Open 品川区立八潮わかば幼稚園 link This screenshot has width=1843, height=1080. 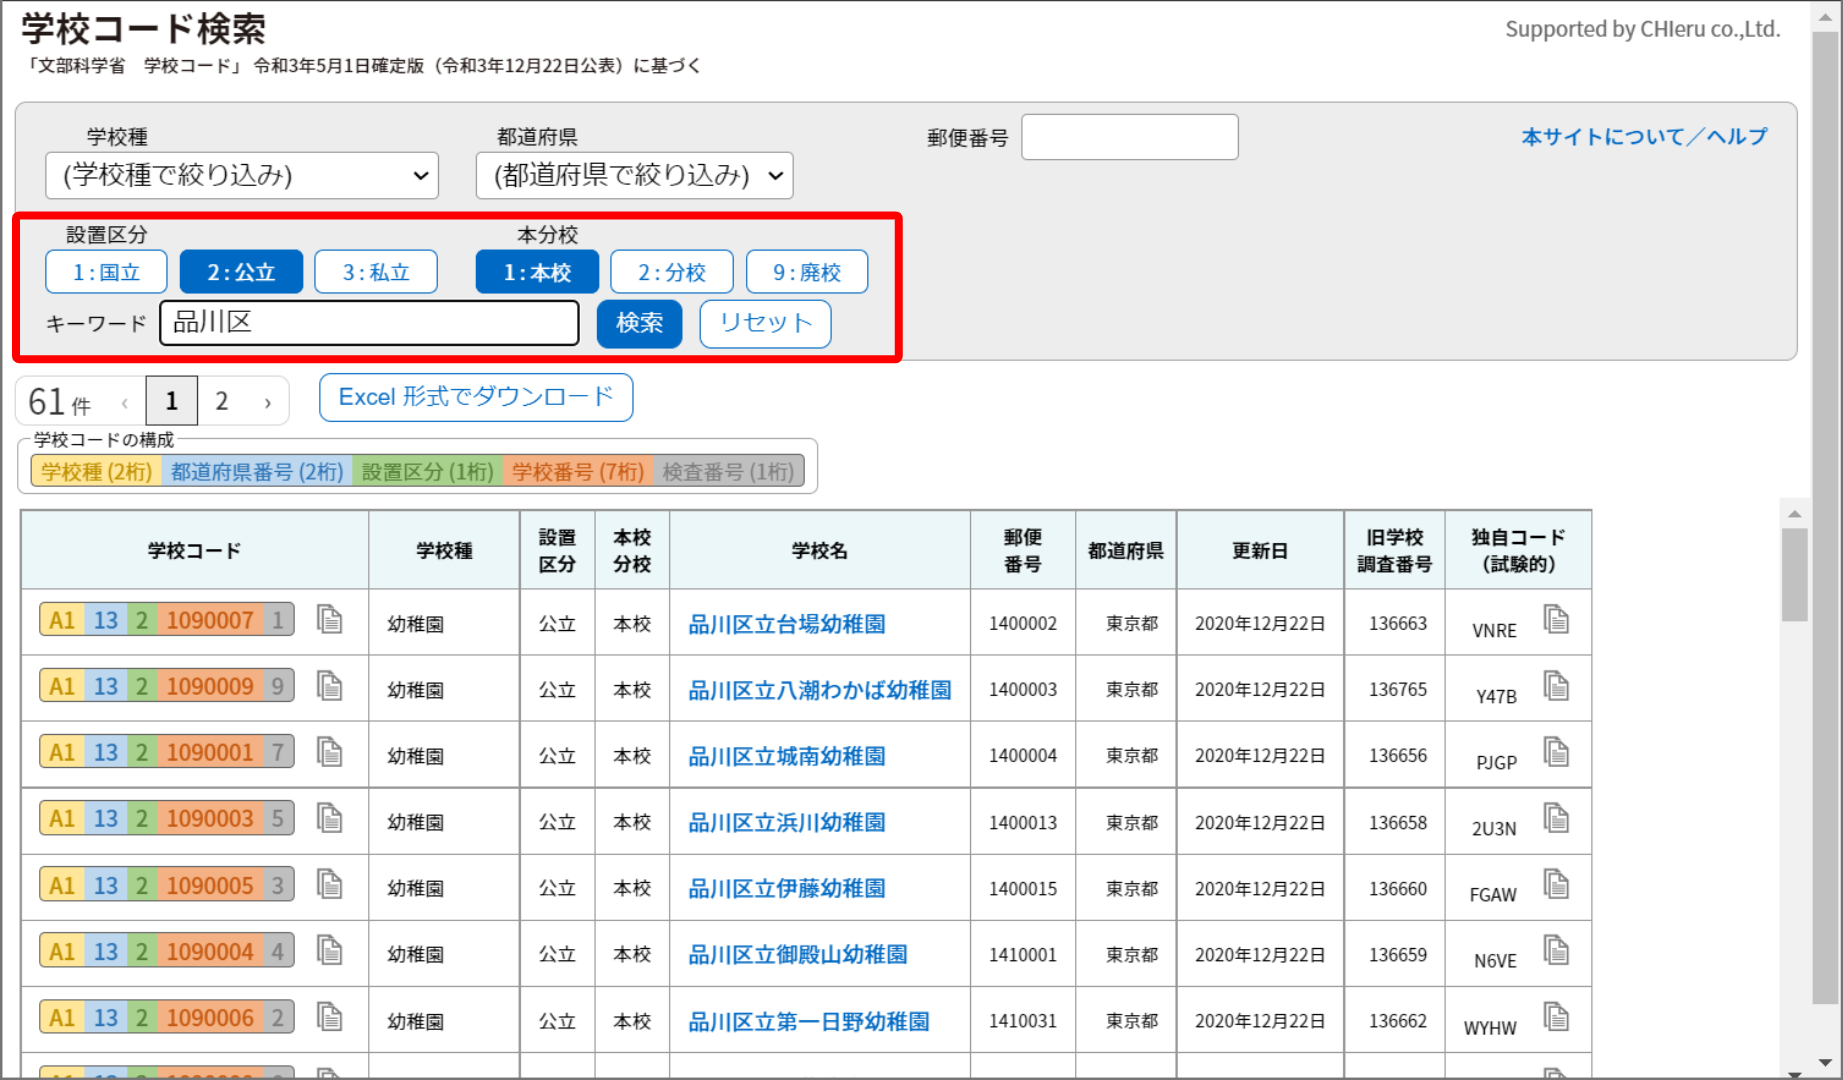click(x=820, y=690)
